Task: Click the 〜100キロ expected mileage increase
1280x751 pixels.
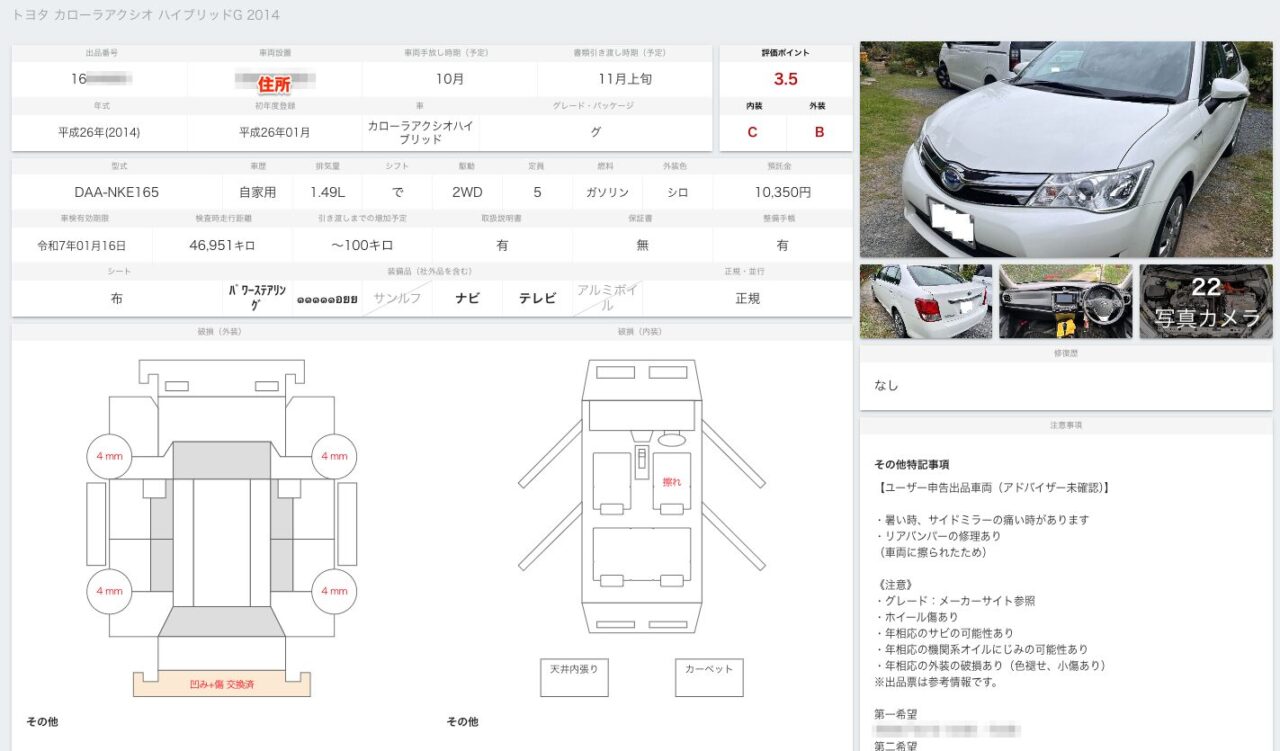Action: tap(362, 245)
